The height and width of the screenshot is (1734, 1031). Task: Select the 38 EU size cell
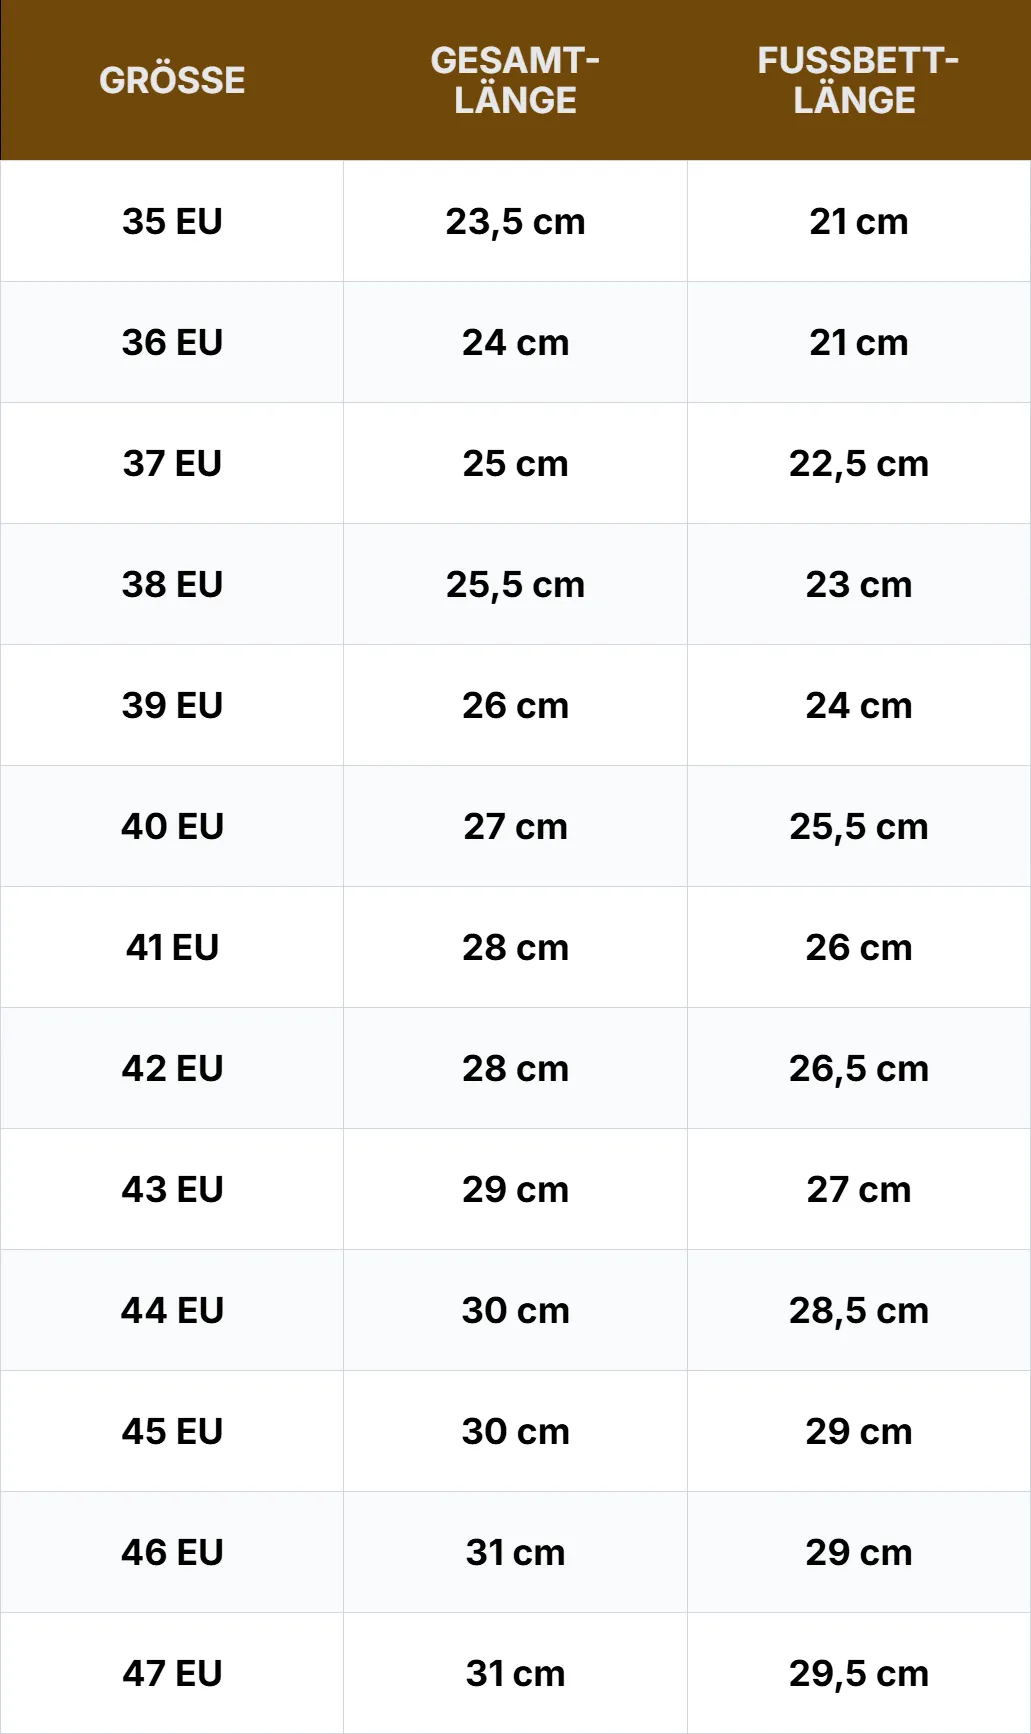[172, 584]
